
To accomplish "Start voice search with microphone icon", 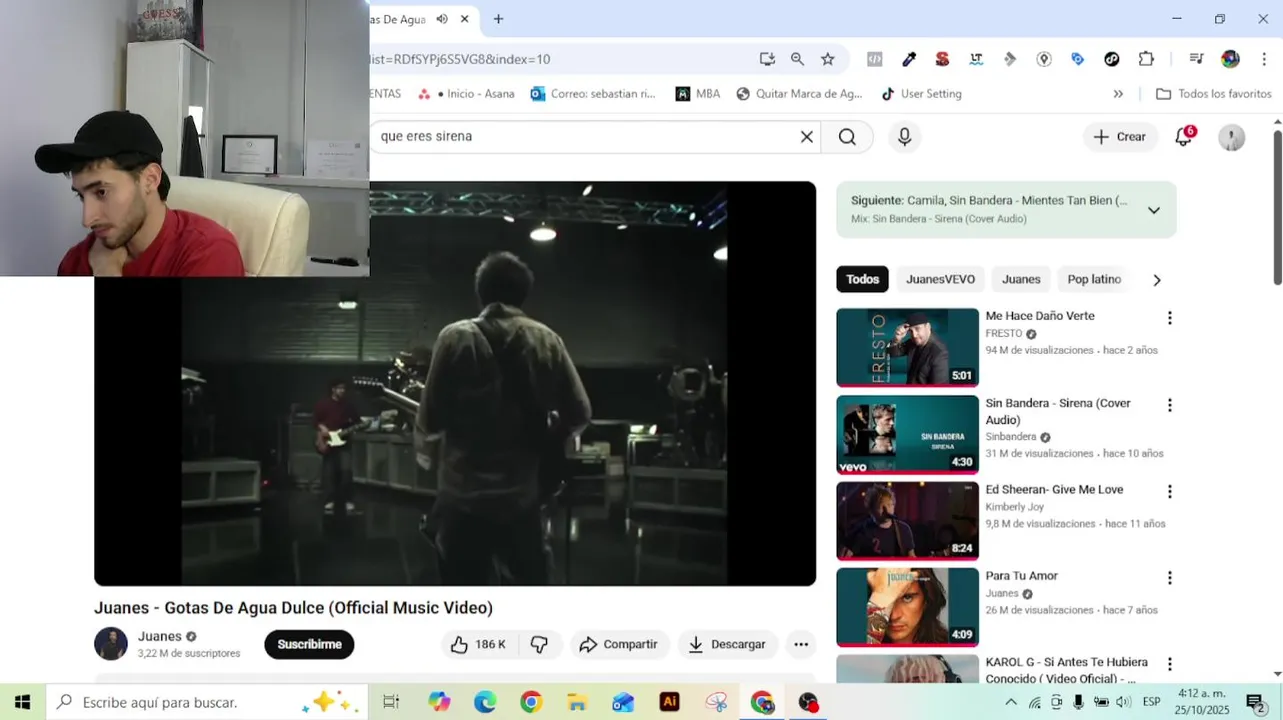I will [x=904, y=137].
